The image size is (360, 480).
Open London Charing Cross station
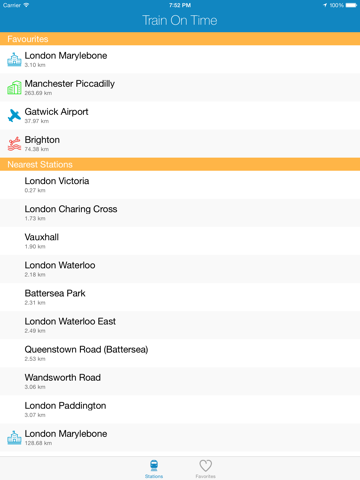180,213
